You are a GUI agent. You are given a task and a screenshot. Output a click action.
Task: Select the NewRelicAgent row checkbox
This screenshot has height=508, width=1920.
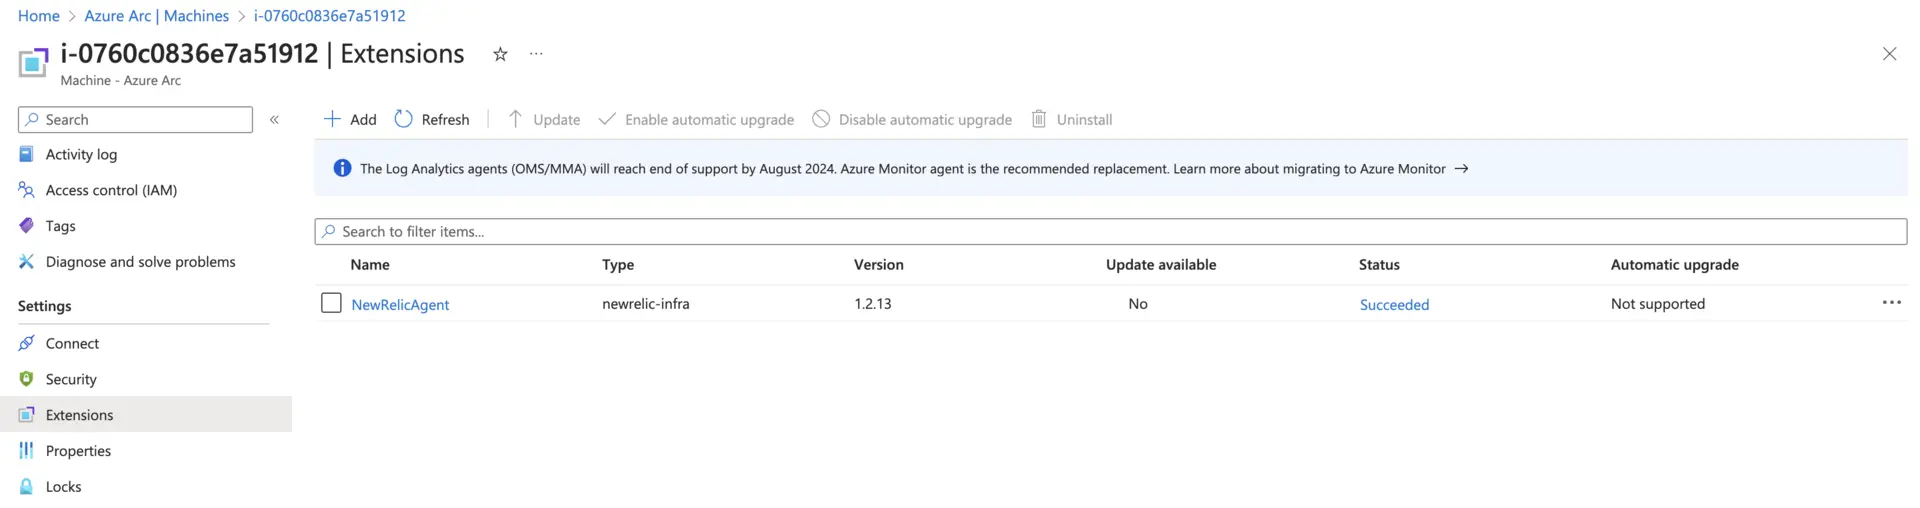pyautogui.click(x=331, y=303)
